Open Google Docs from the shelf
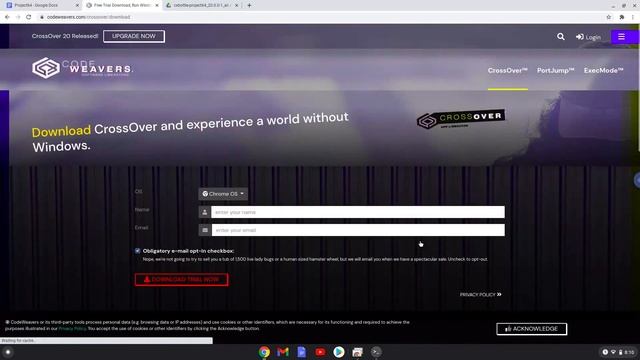Viewport: 640px width, 360px height. 302,352
